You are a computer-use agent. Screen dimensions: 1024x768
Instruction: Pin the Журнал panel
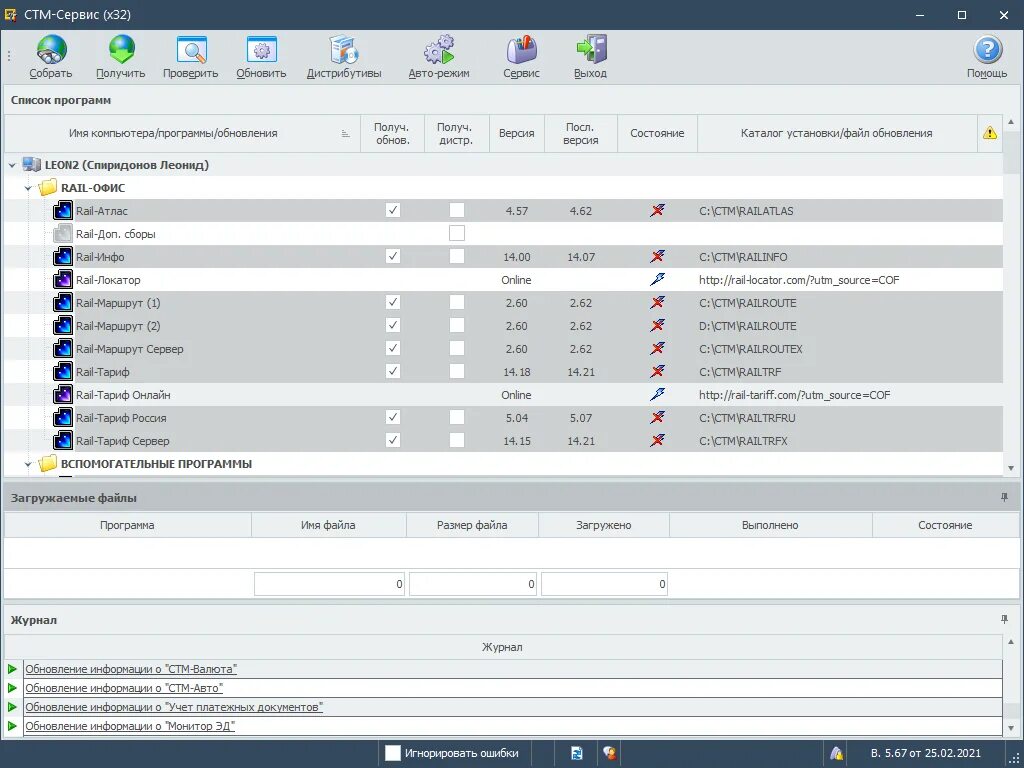point(1004,619)
